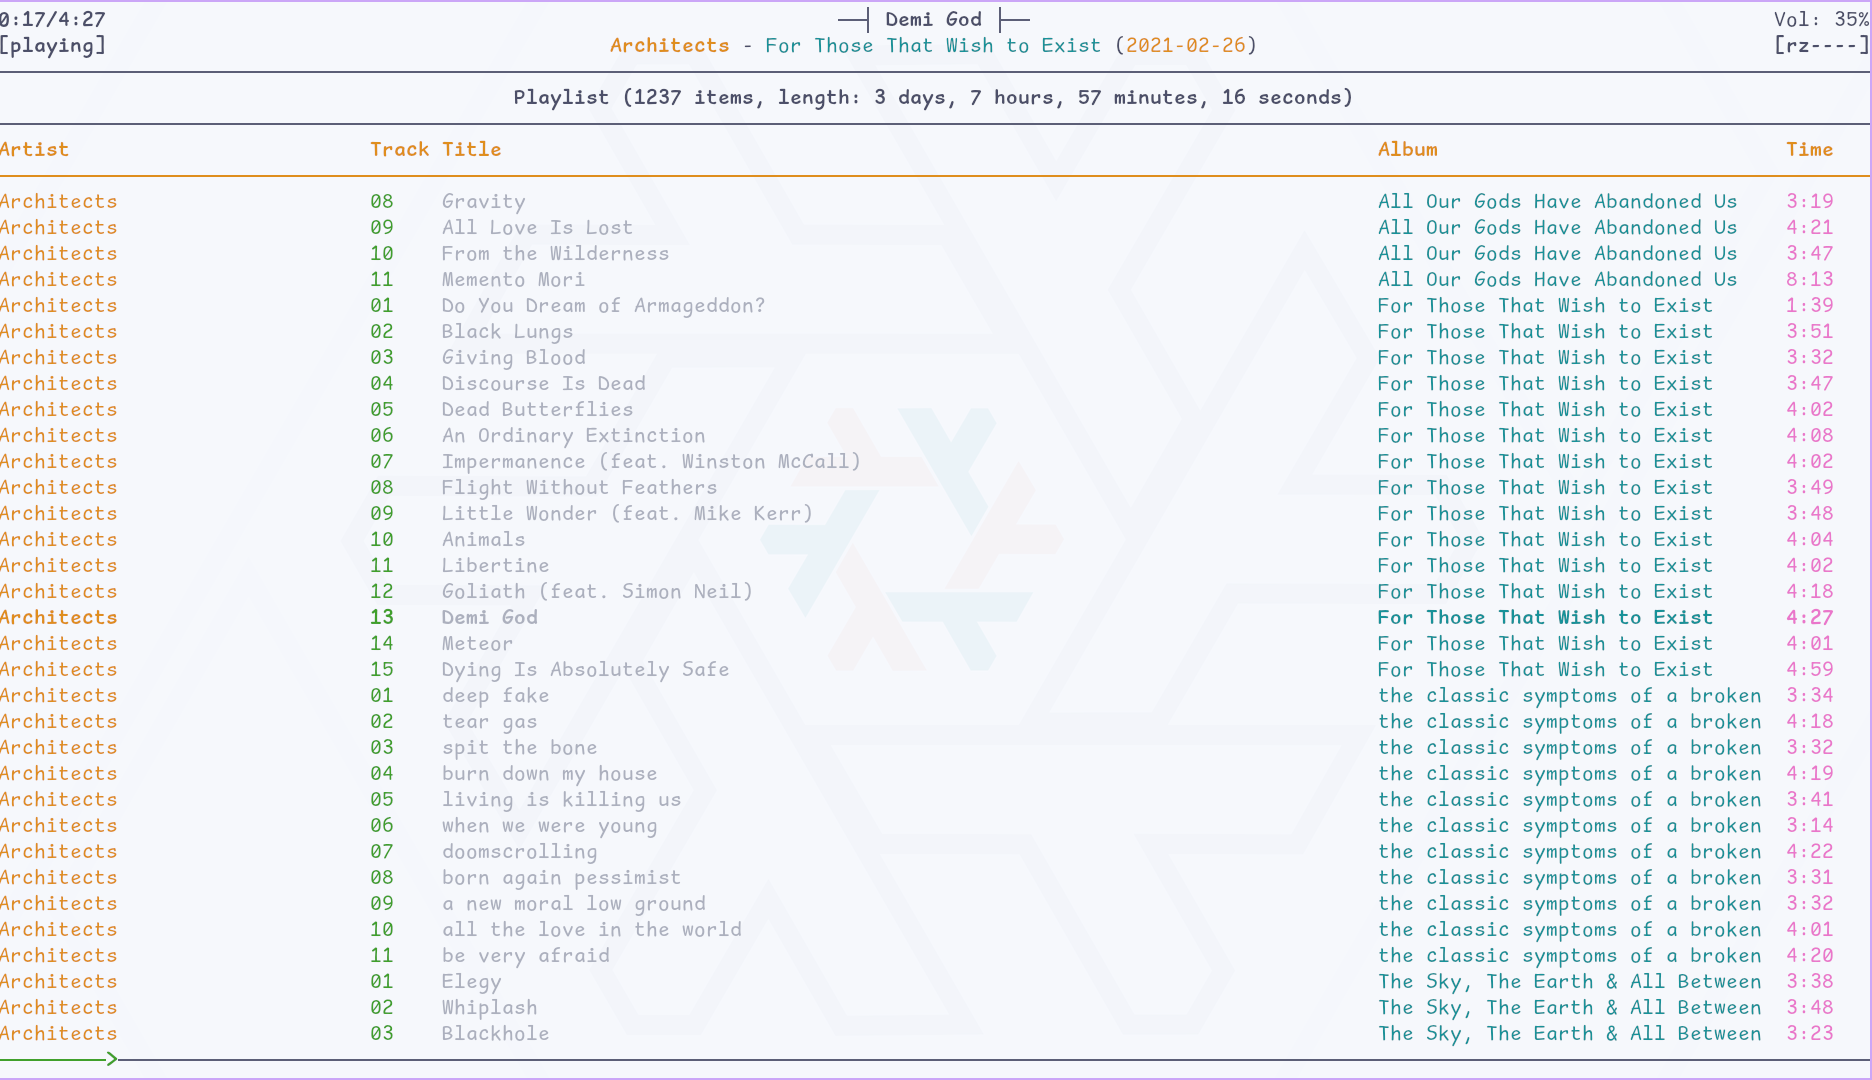Select the currently playing Demi God track

coord(489,617)
